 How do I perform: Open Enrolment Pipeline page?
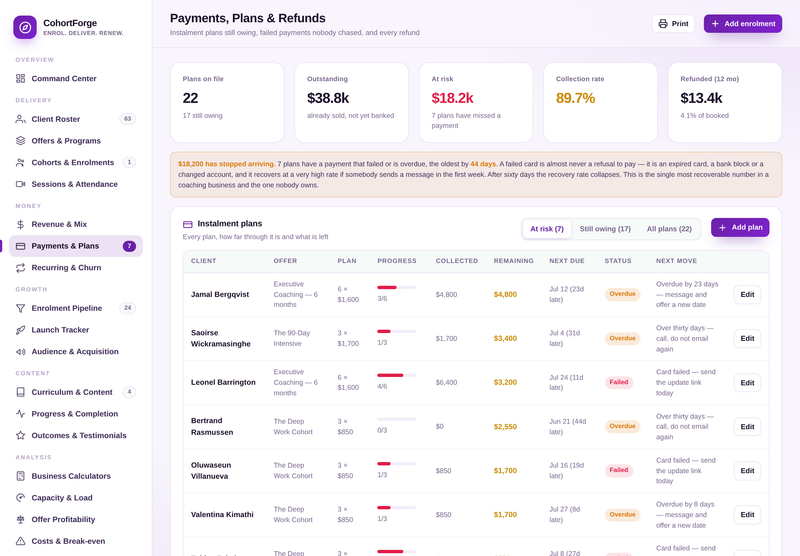tap(76, 308)
